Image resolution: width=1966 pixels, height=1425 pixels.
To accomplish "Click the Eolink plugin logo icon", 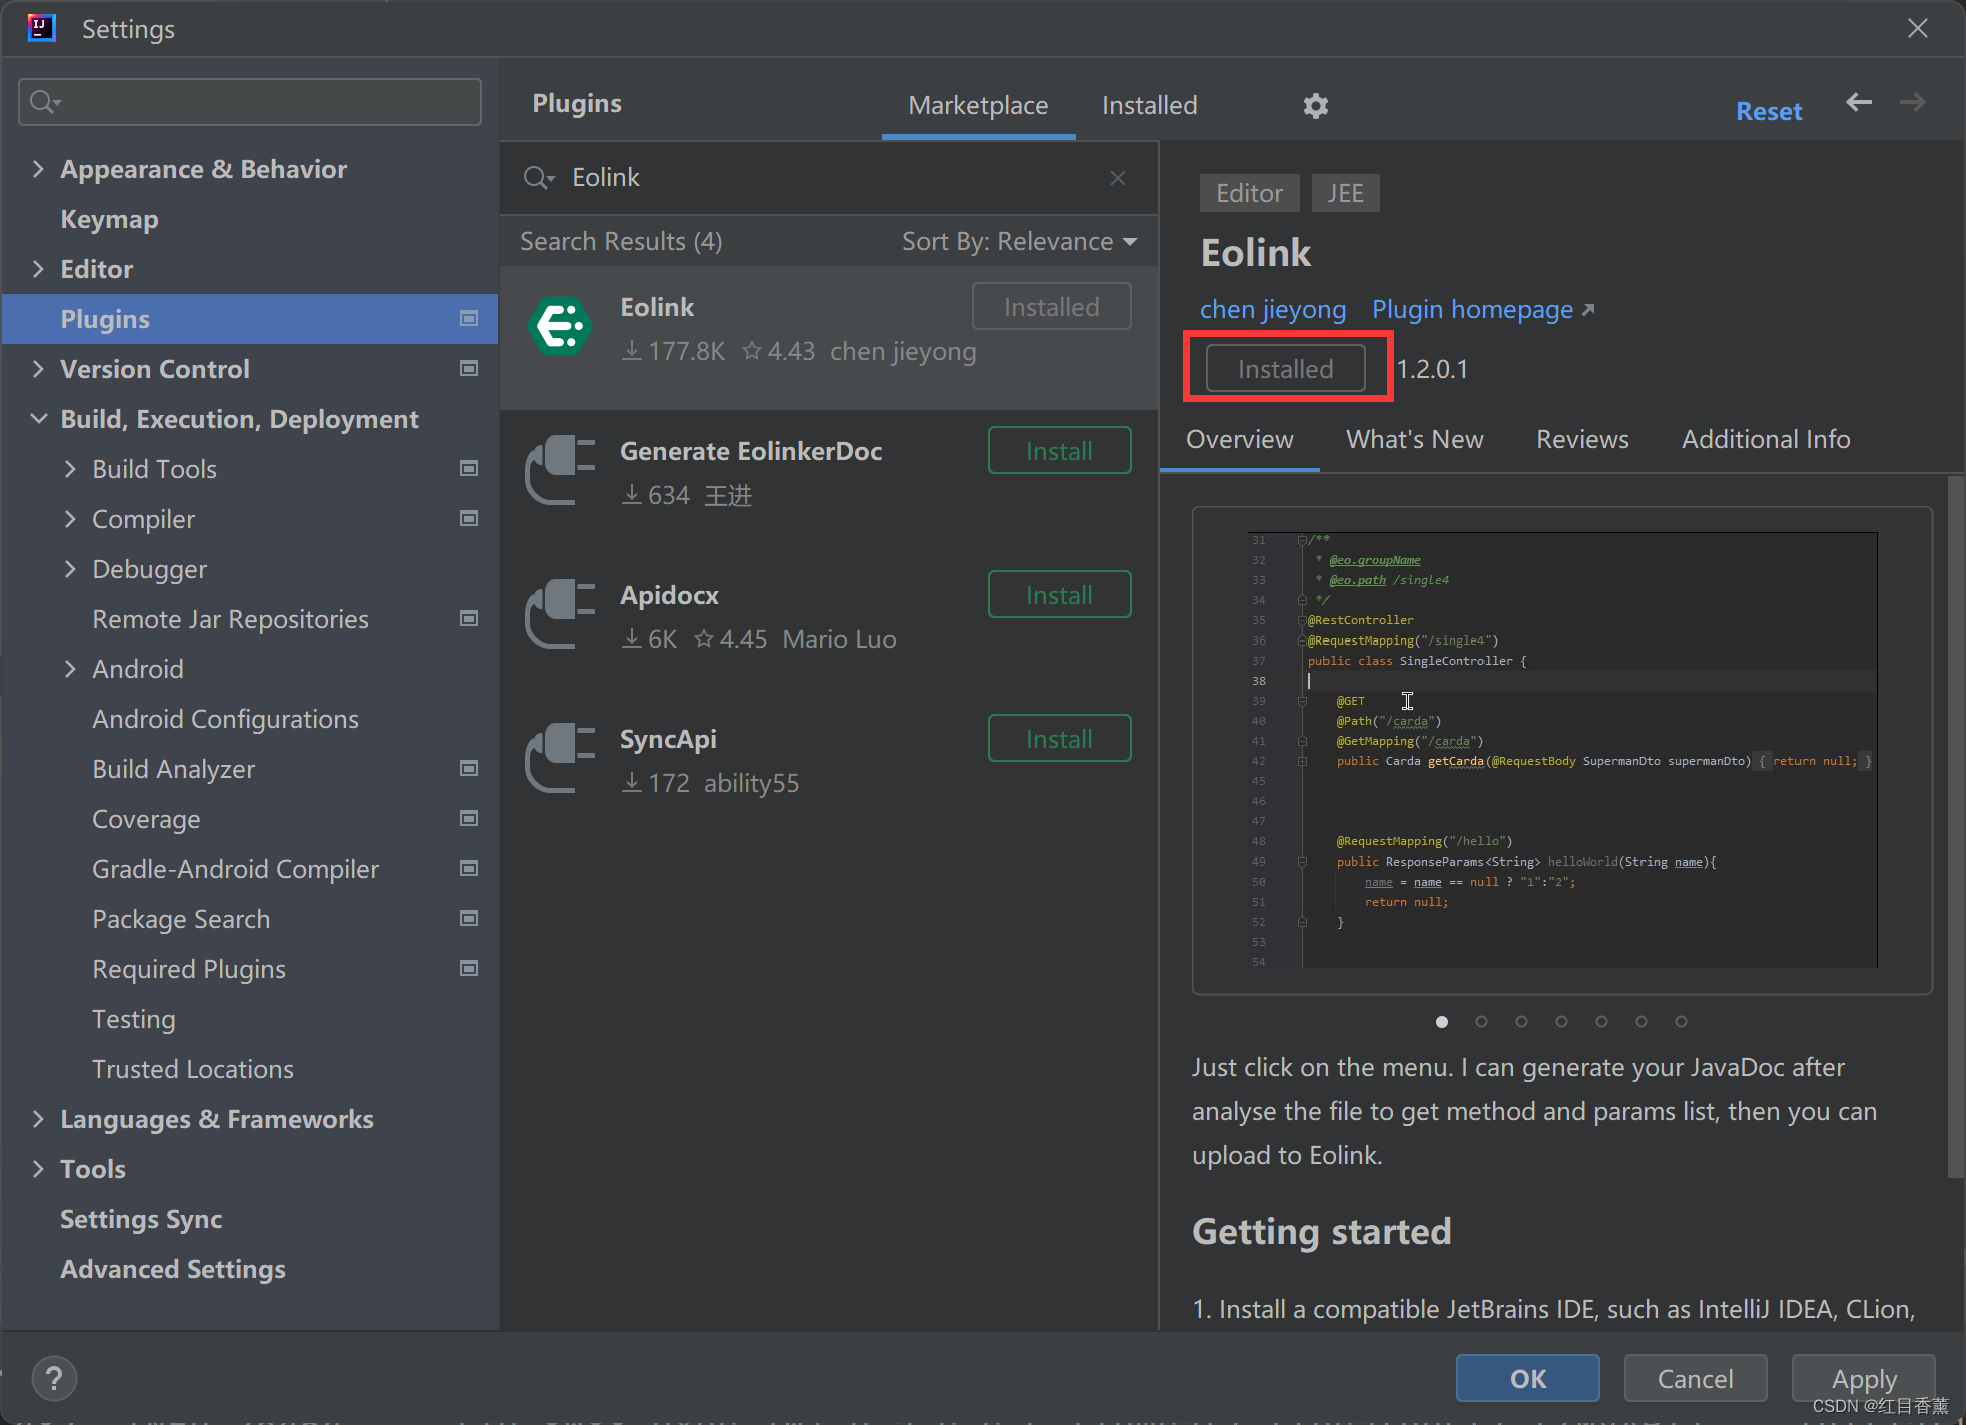I will coord(560,326).
